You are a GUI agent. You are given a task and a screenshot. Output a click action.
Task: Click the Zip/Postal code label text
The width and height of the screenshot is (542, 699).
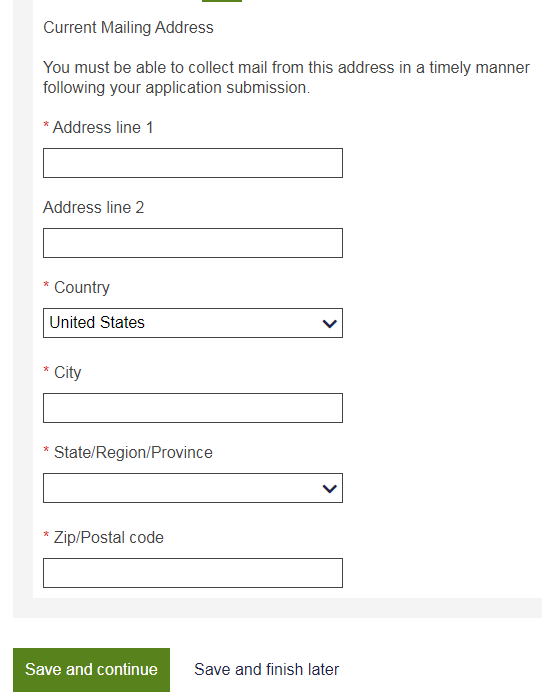[109, 538]
